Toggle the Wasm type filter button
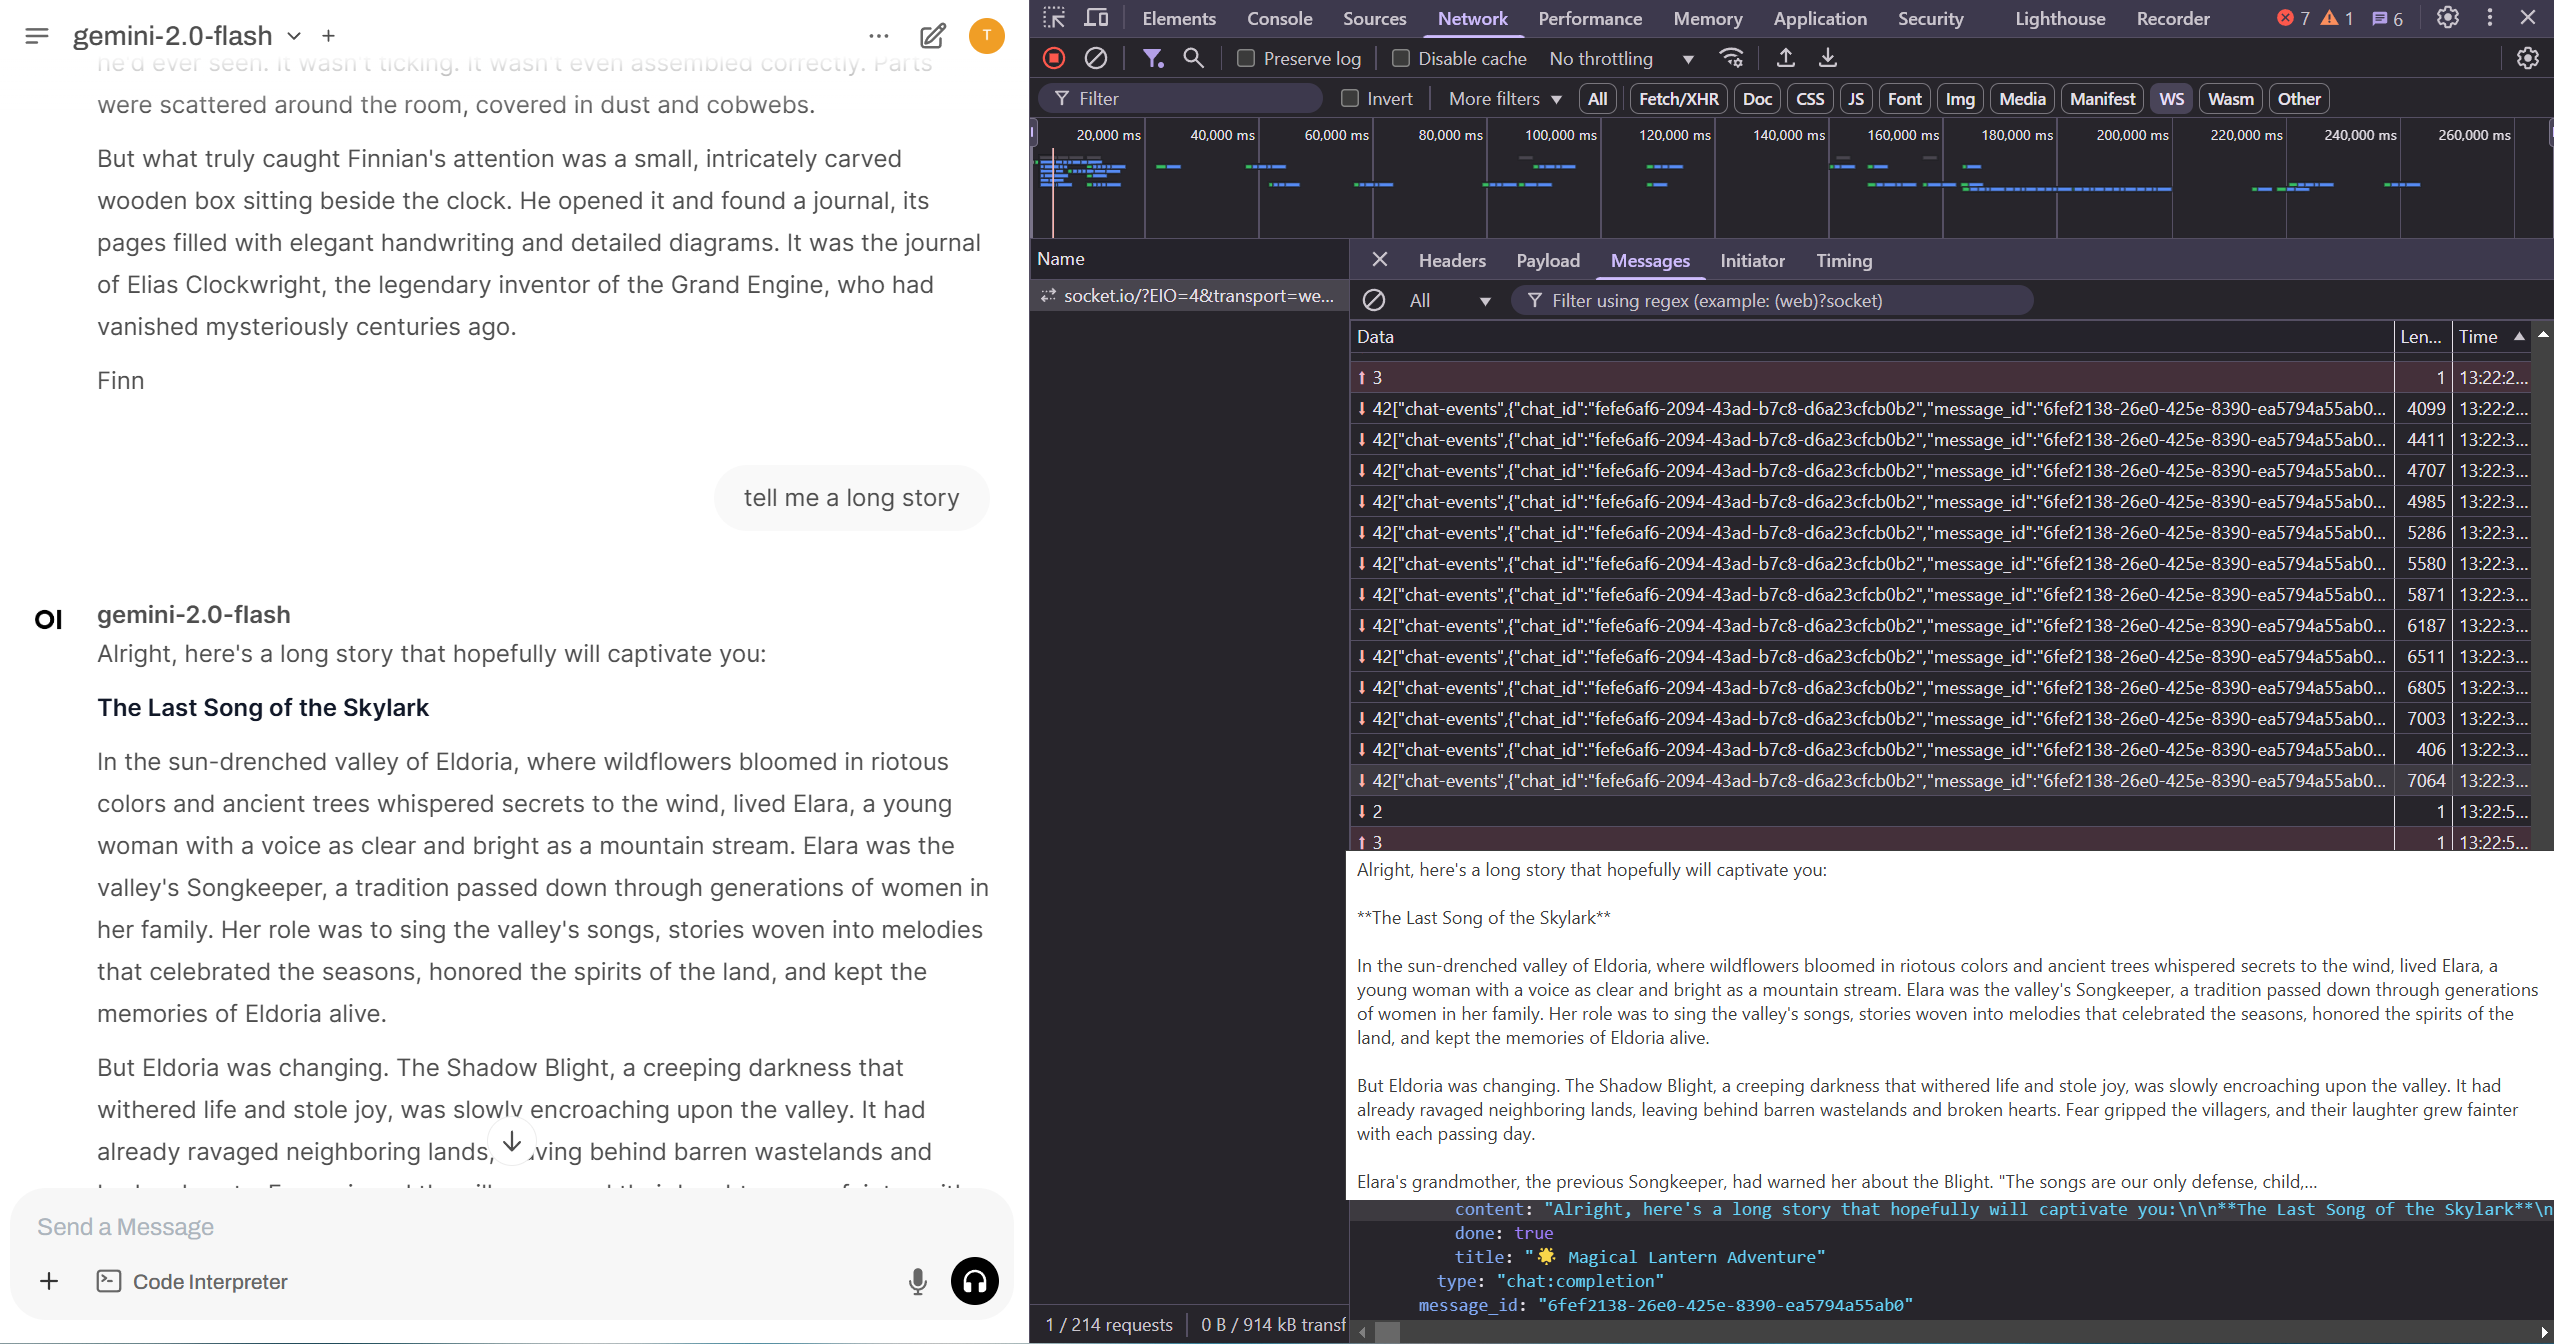 2230,98
